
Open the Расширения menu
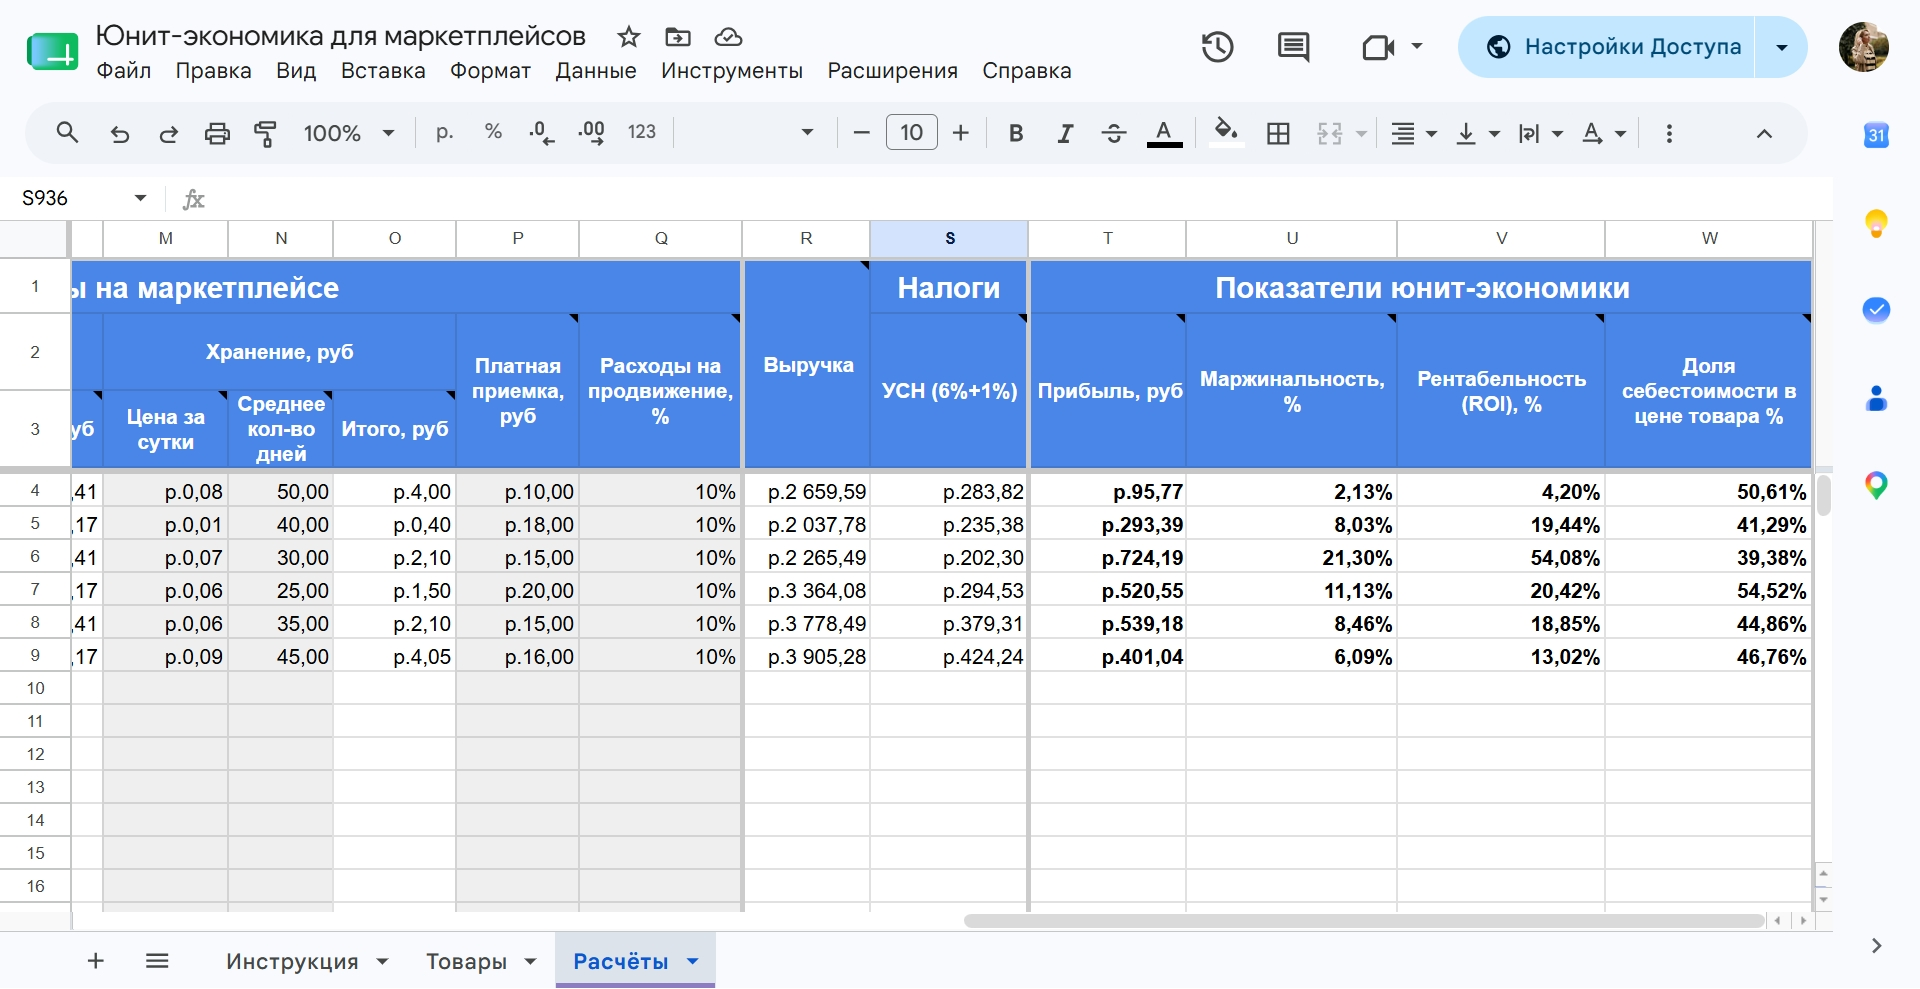pos(892,71)
